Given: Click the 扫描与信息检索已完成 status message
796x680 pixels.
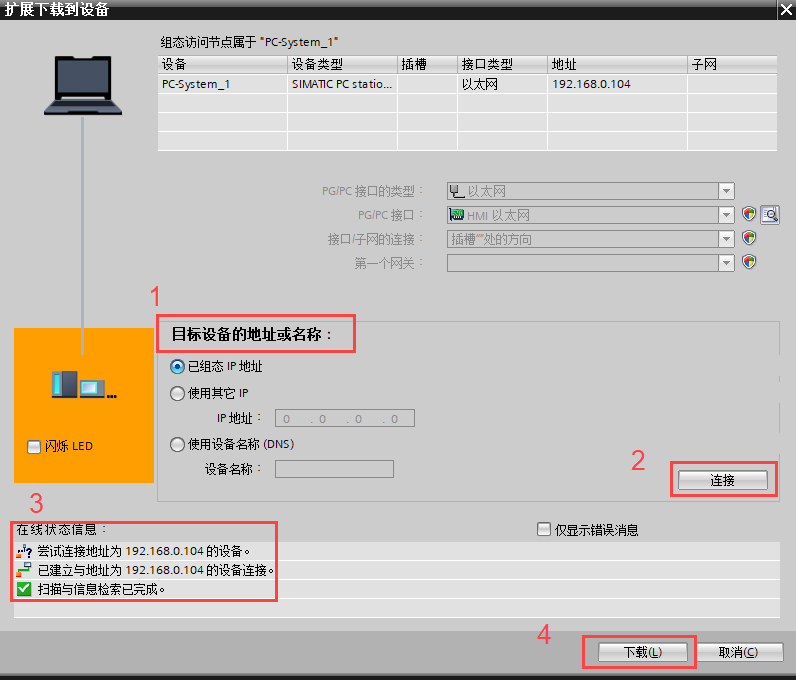Looking at the screenshot, I should [102, 589].
